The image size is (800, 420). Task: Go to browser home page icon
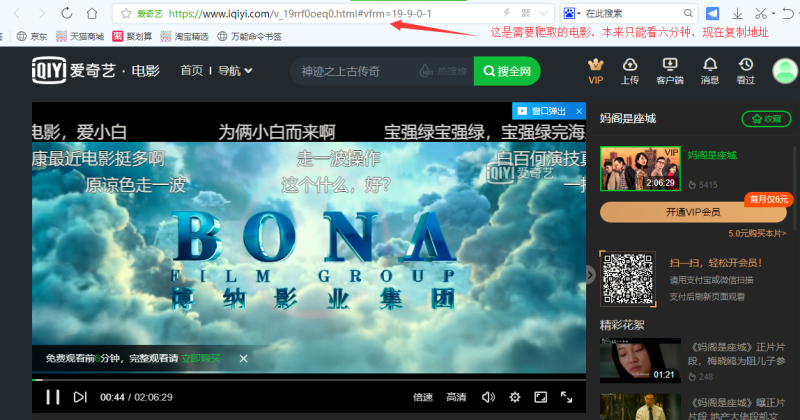point(92,13)
